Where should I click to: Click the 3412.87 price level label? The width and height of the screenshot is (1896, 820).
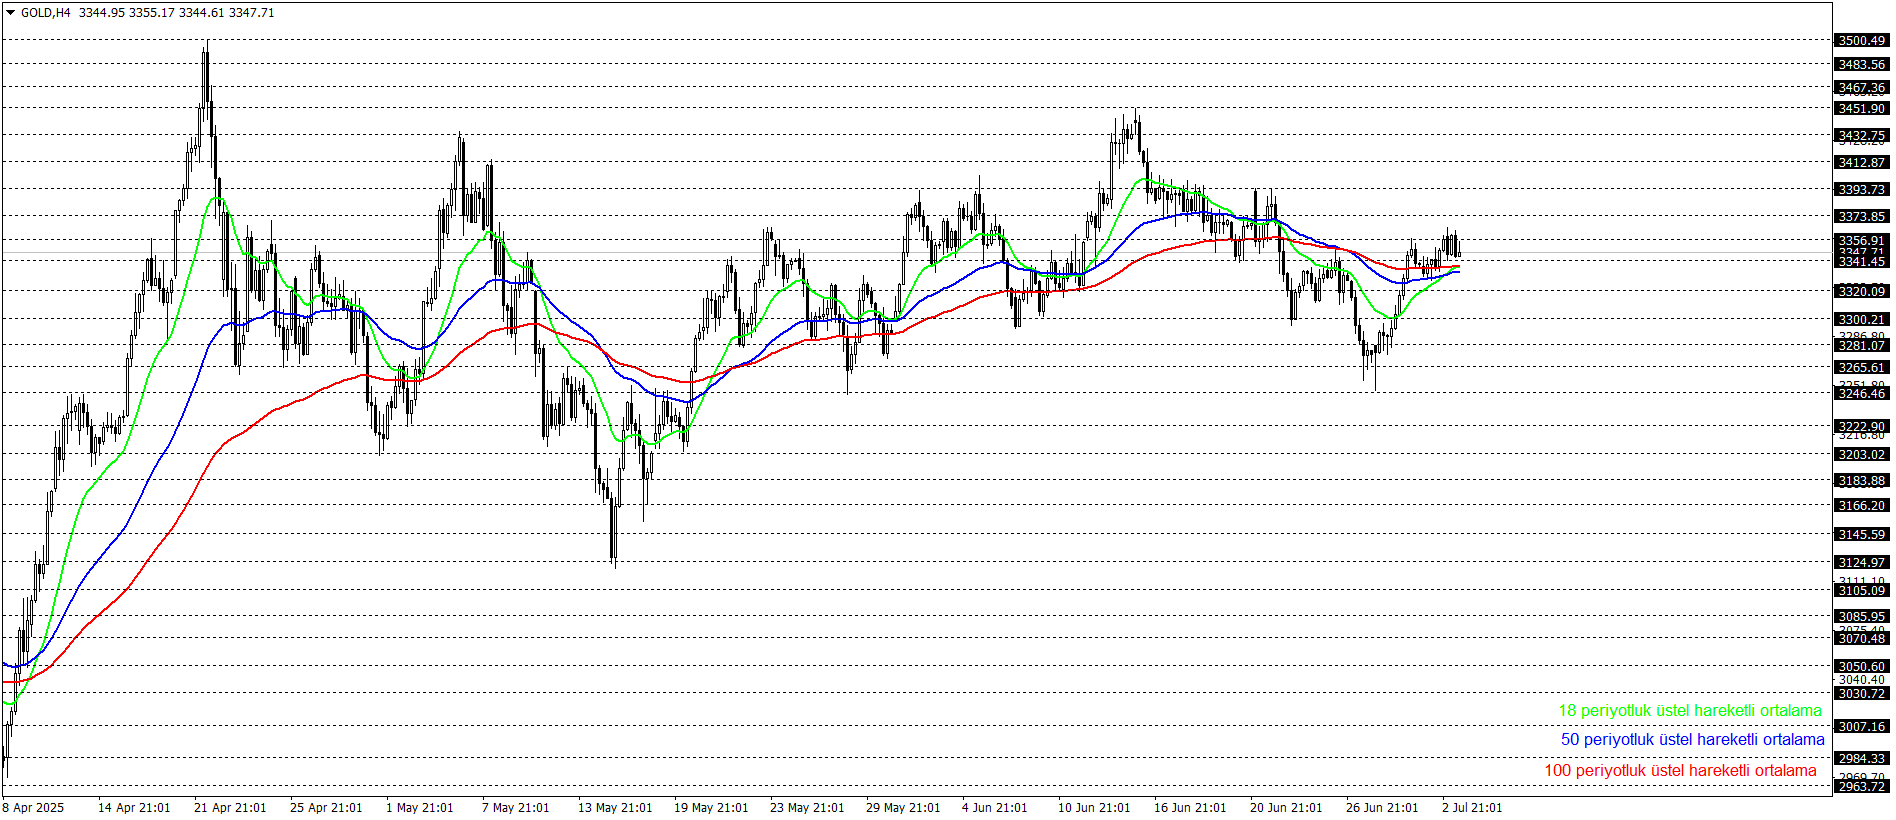tap(1862, 163)
